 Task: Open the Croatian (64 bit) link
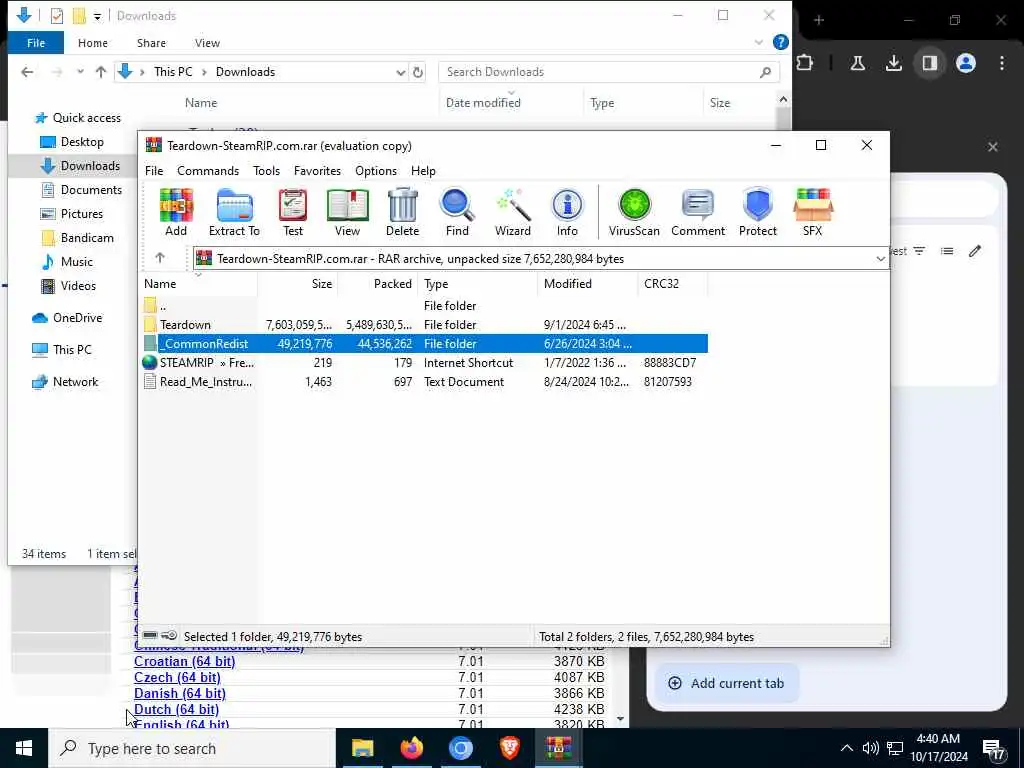(x=184, y=662)
